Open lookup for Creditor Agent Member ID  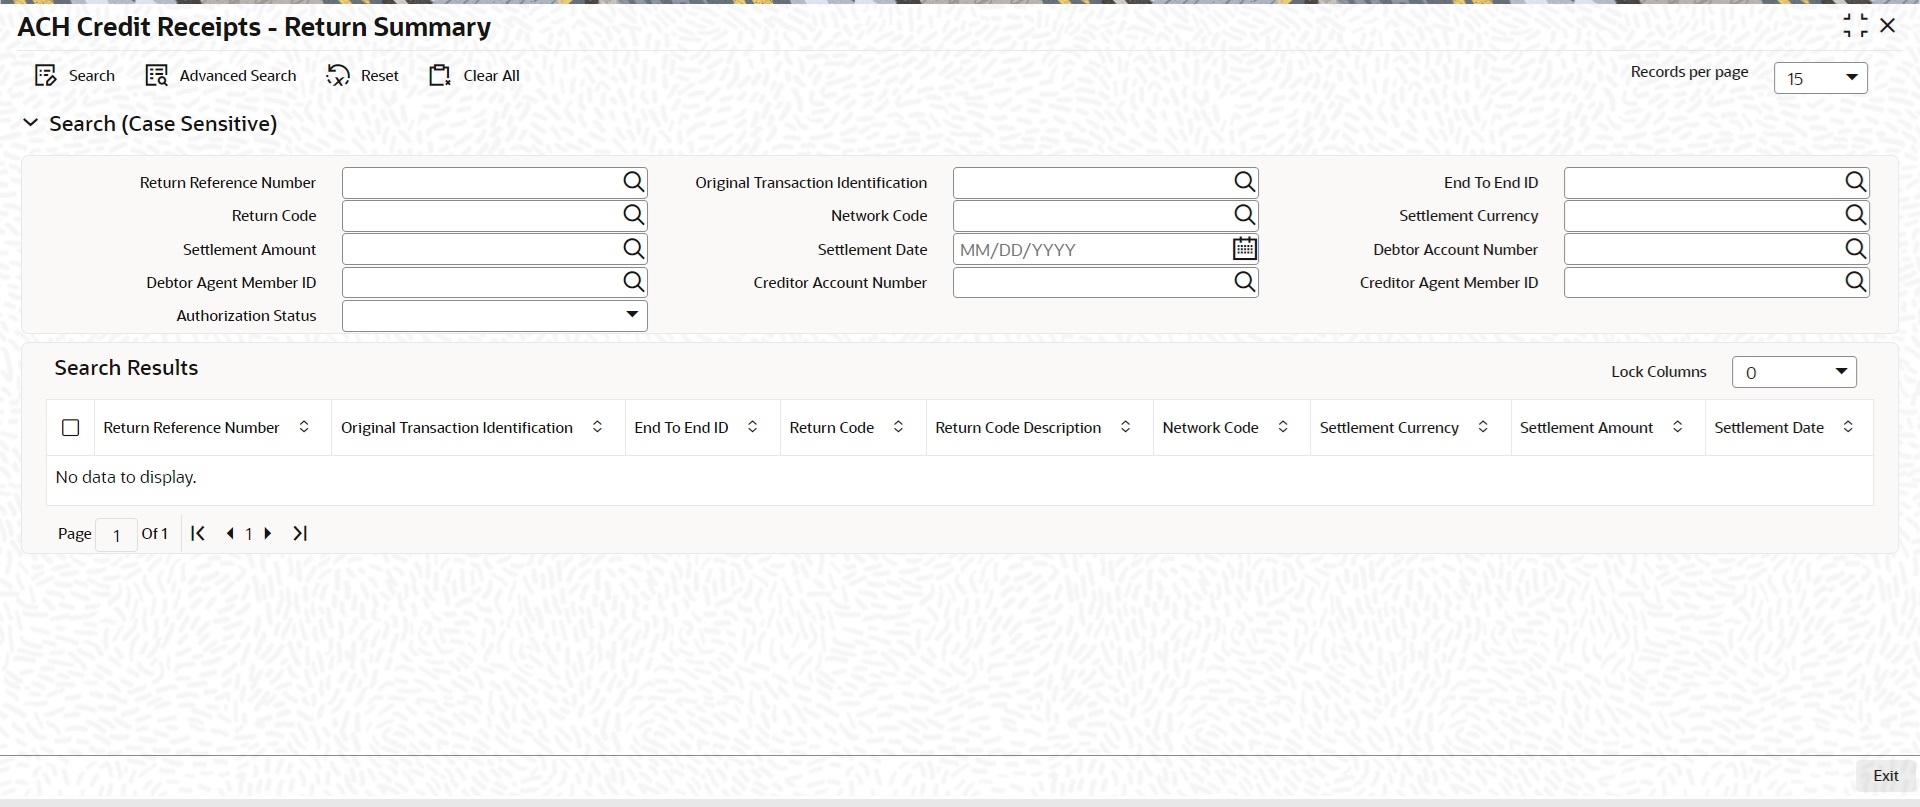[x=1855, y=282]
